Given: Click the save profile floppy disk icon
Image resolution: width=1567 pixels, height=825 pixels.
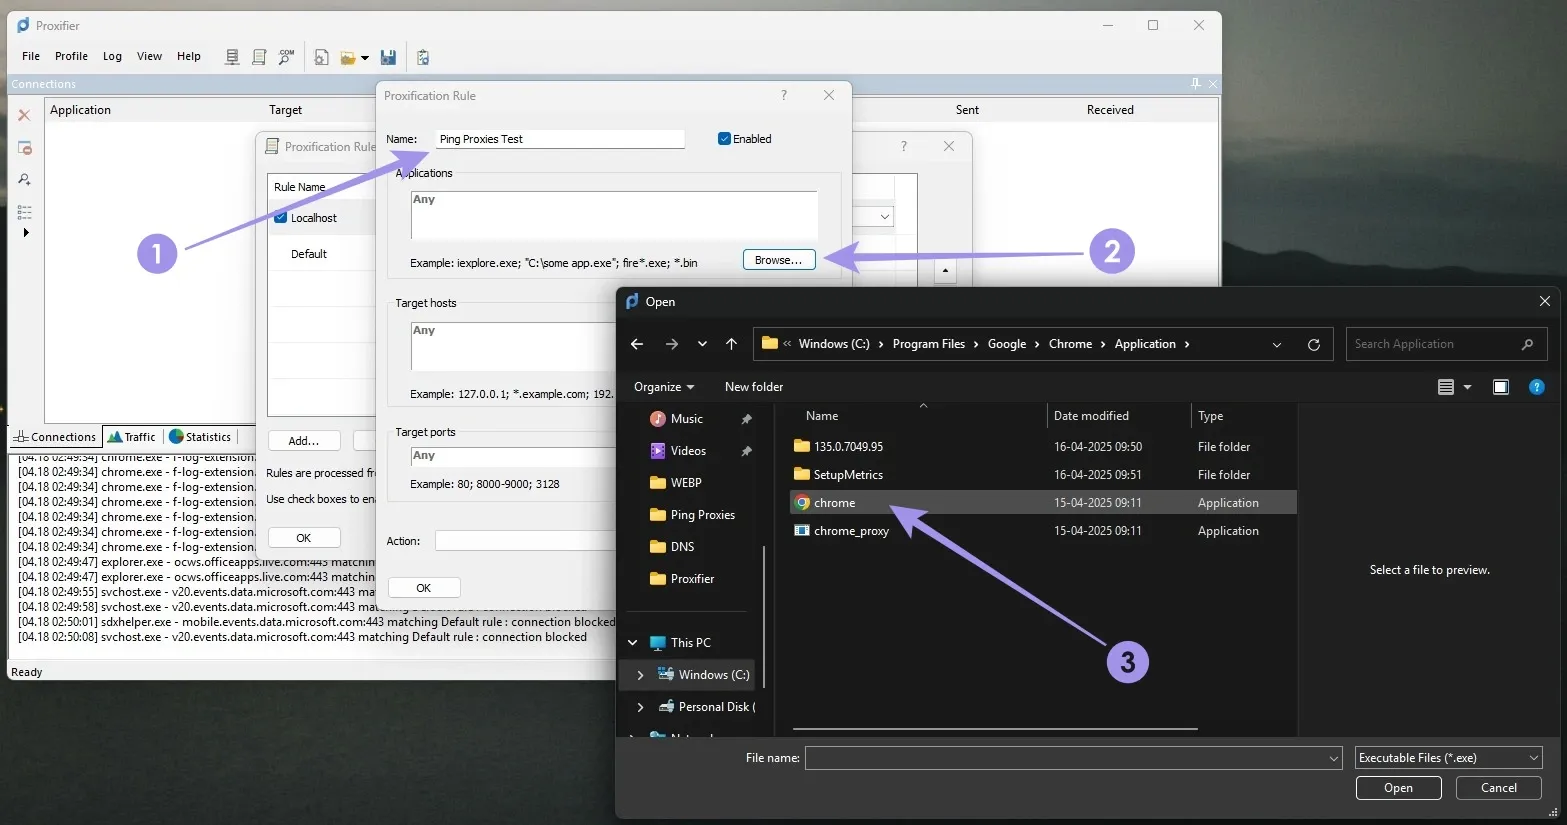Looking at the screenshot, I should (x=388, y=57).
